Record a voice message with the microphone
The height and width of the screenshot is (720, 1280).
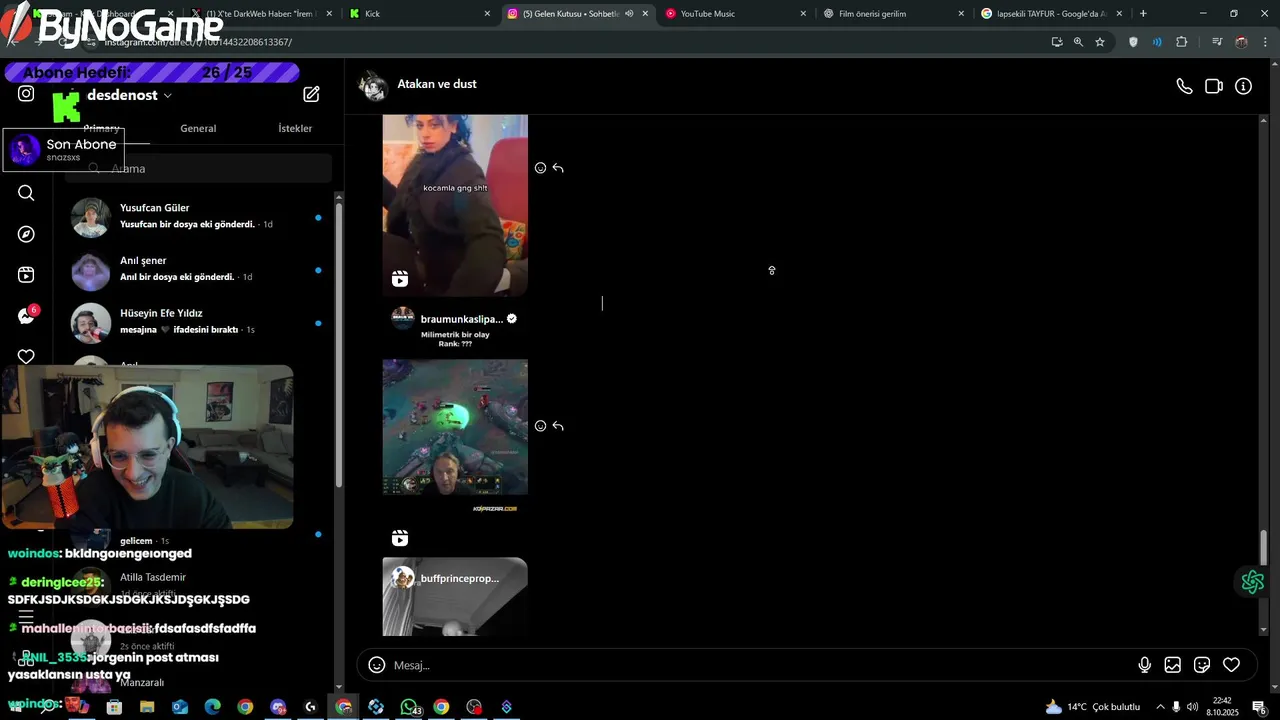tap(1145, 665)
